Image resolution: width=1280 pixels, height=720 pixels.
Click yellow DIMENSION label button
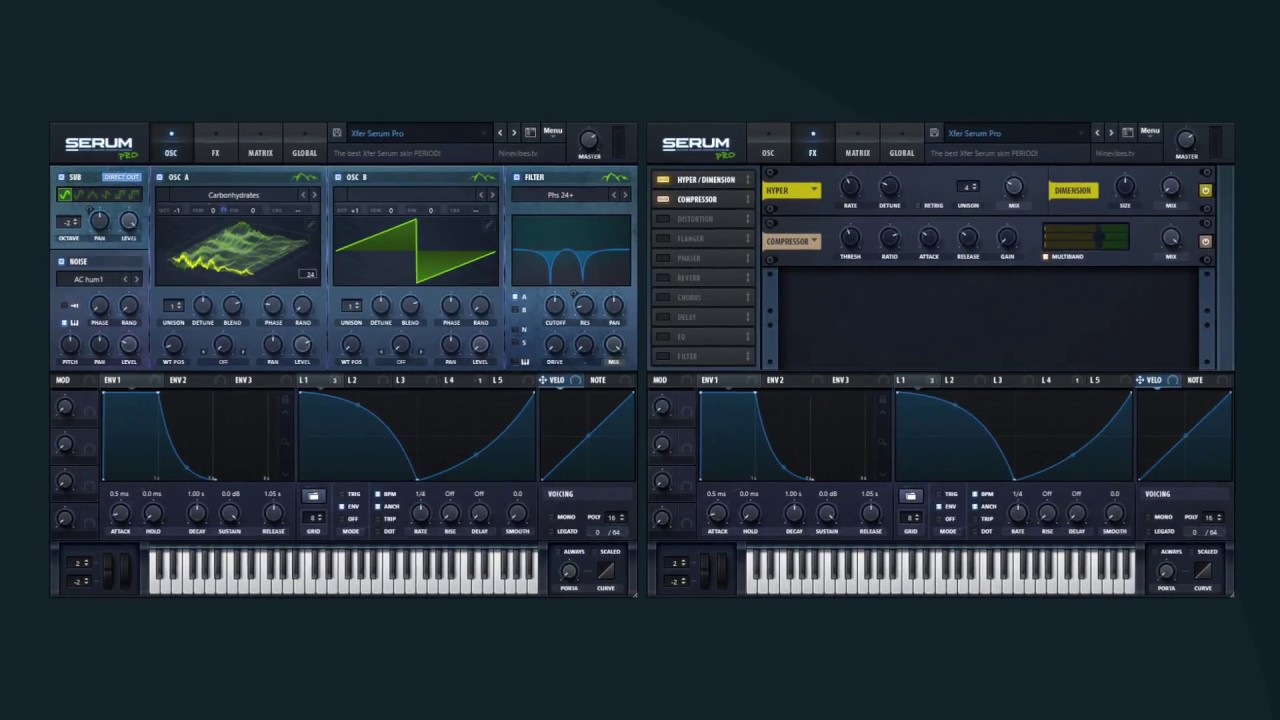(x=1072, y=190)
